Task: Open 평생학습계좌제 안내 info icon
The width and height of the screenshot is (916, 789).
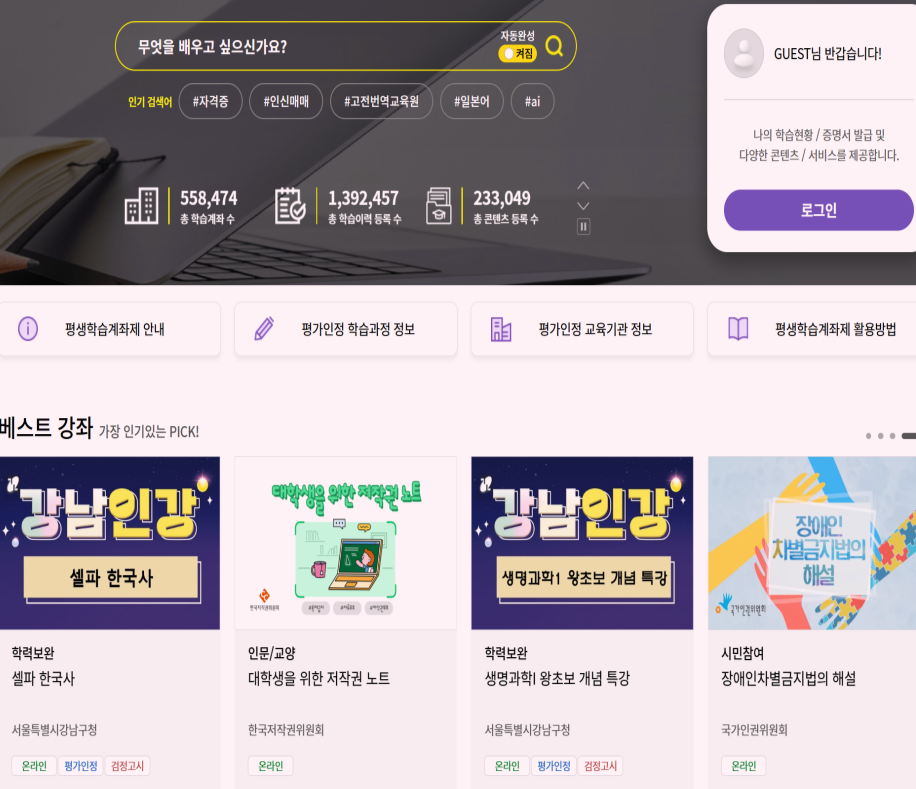Action: point(28,329)
